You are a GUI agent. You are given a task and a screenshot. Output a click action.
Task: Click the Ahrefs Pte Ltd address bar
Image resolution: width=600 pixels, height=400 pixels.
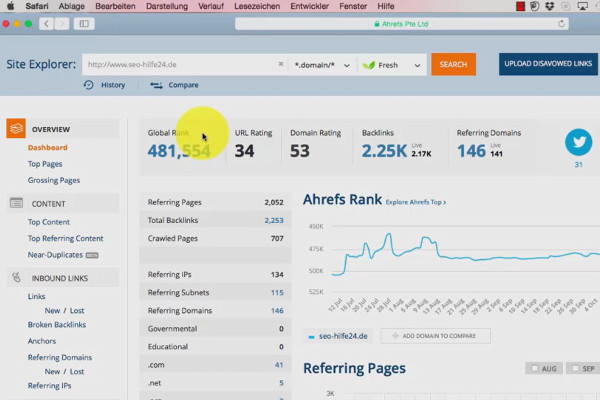pyautogui.click(x=402, y=24)
